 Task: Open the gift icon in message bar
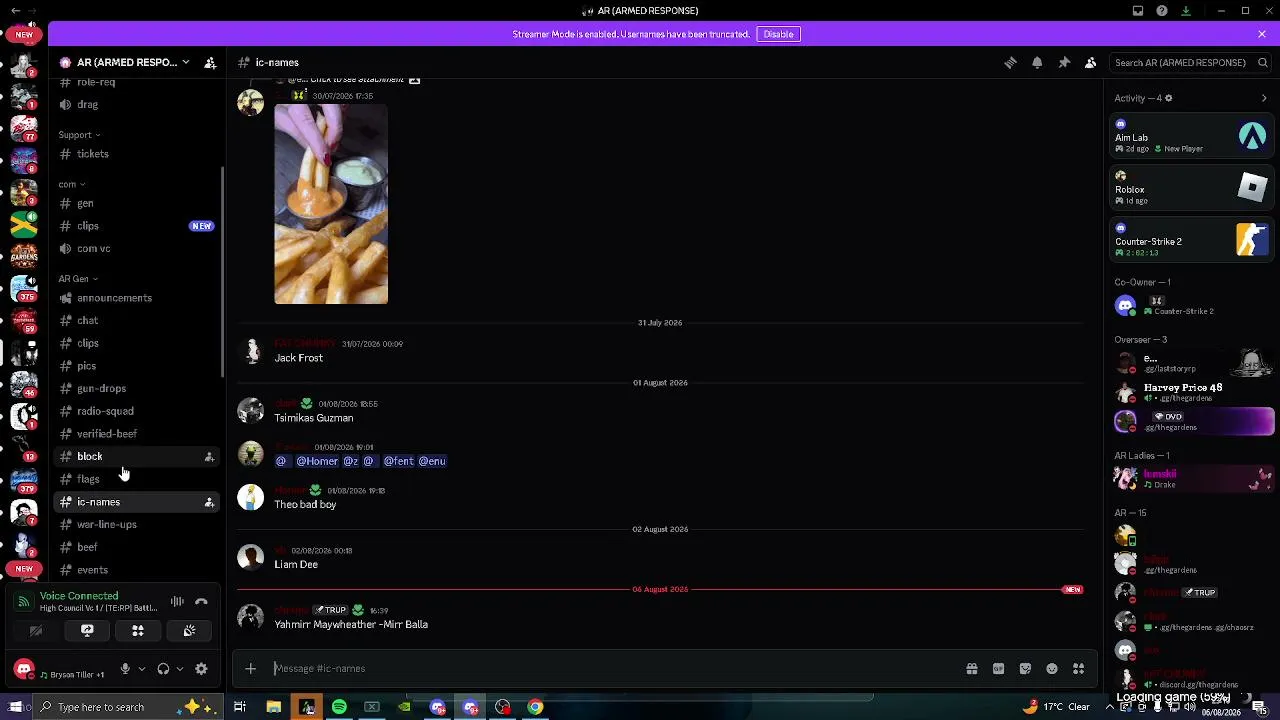click(x=971, y=669)
